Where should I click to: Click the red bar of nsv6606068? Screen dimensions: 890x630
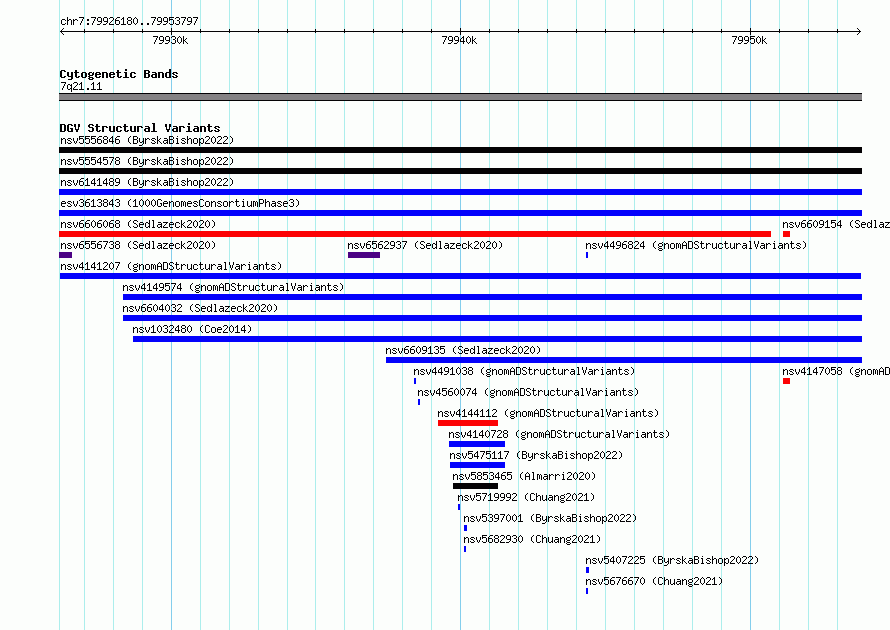tap(415, 234)
